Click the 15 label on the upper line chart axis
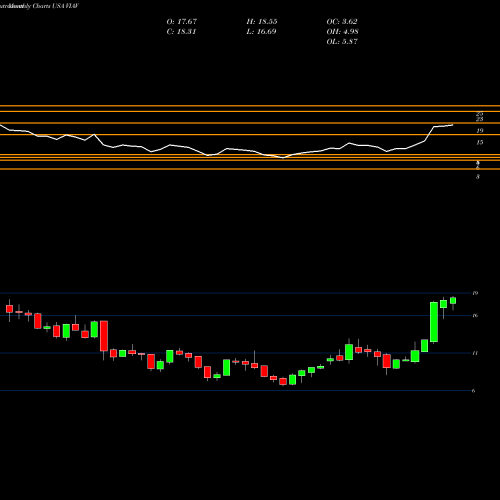Image resolution: width=500 pixels, height=500 pixels. click(480, 142)
